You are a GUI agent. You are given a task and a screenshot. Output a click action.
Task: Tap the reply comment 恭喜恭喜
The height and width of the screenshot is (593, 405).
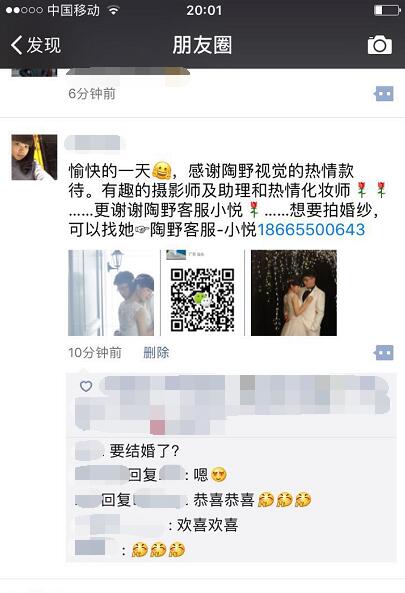pos(193,500)
